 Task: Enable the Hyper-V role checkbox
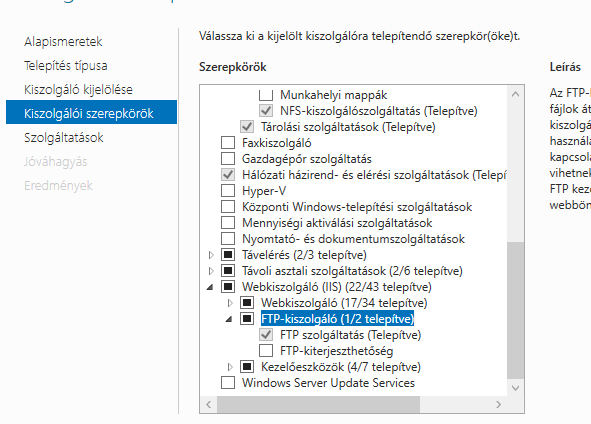tap(228, 191)
